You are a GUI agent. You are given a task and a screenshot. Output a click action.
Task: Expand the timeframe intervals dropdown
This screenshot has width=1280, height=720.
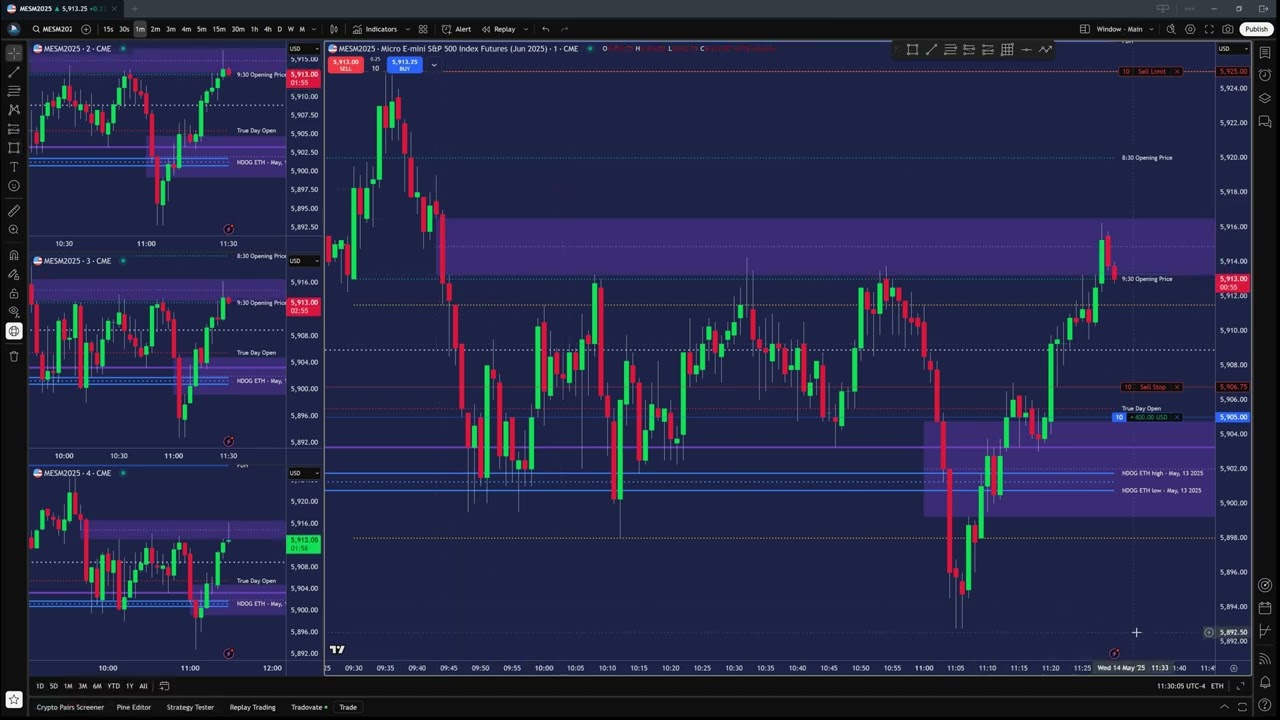coord(314,29)
